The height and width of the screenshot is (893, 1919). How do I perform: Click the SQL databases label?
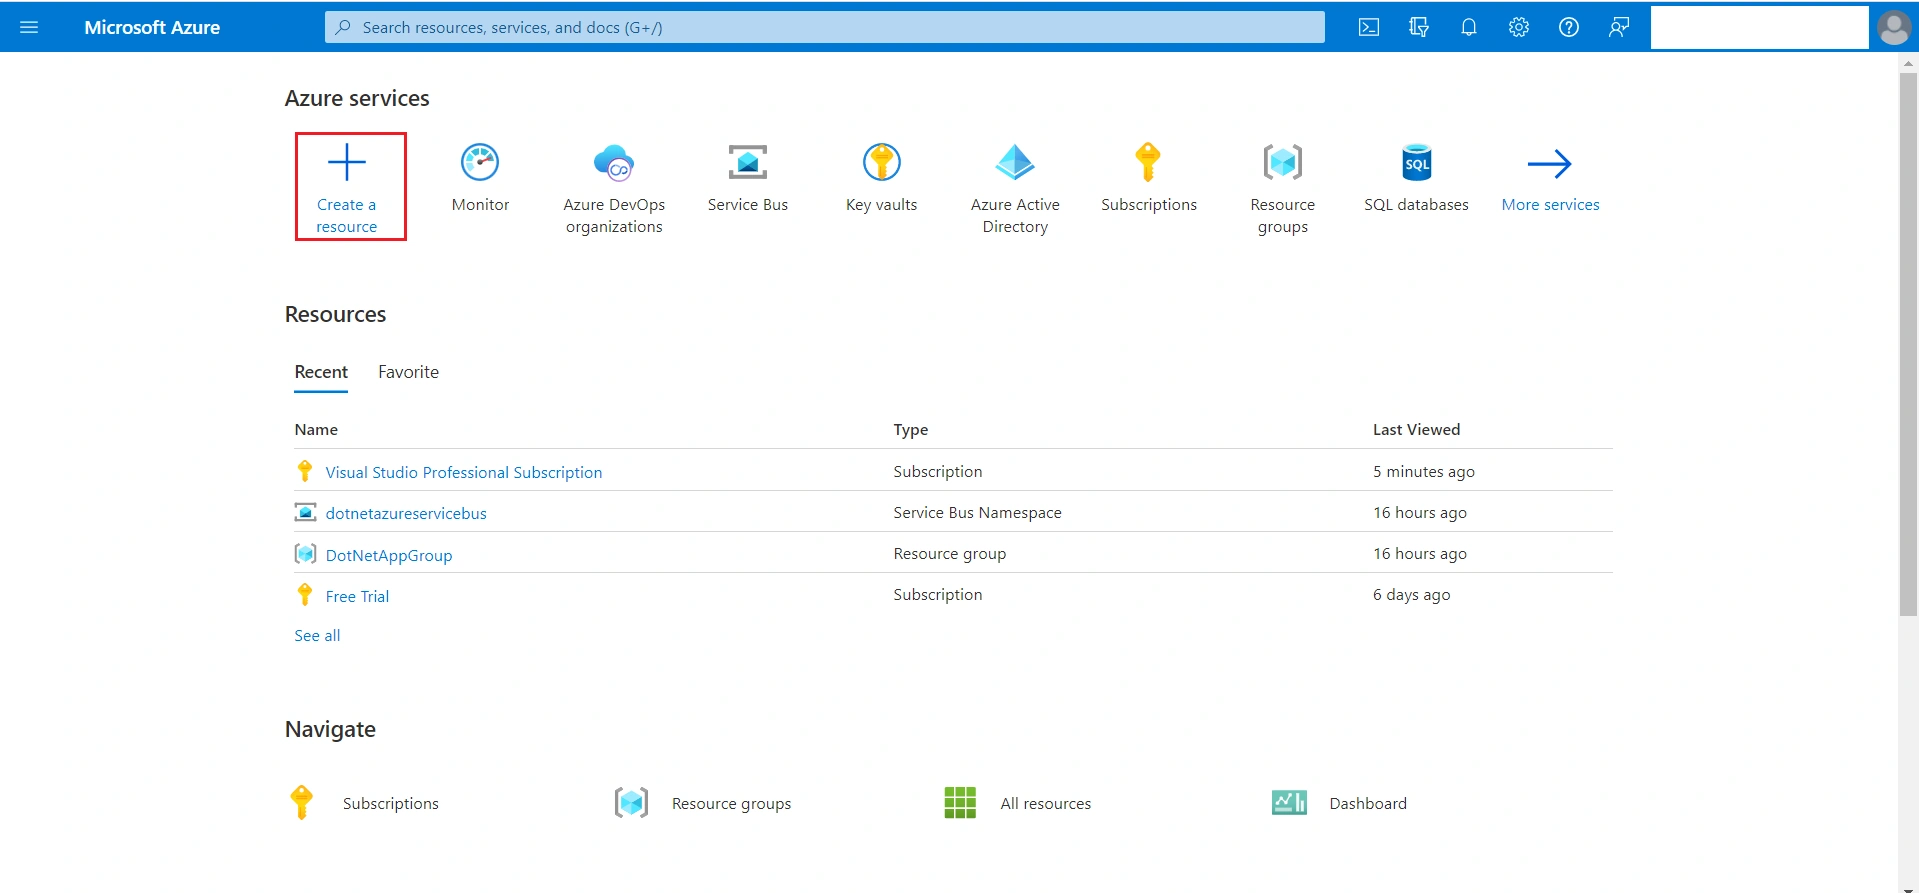pyautogui.click(x=1416, y=204)
